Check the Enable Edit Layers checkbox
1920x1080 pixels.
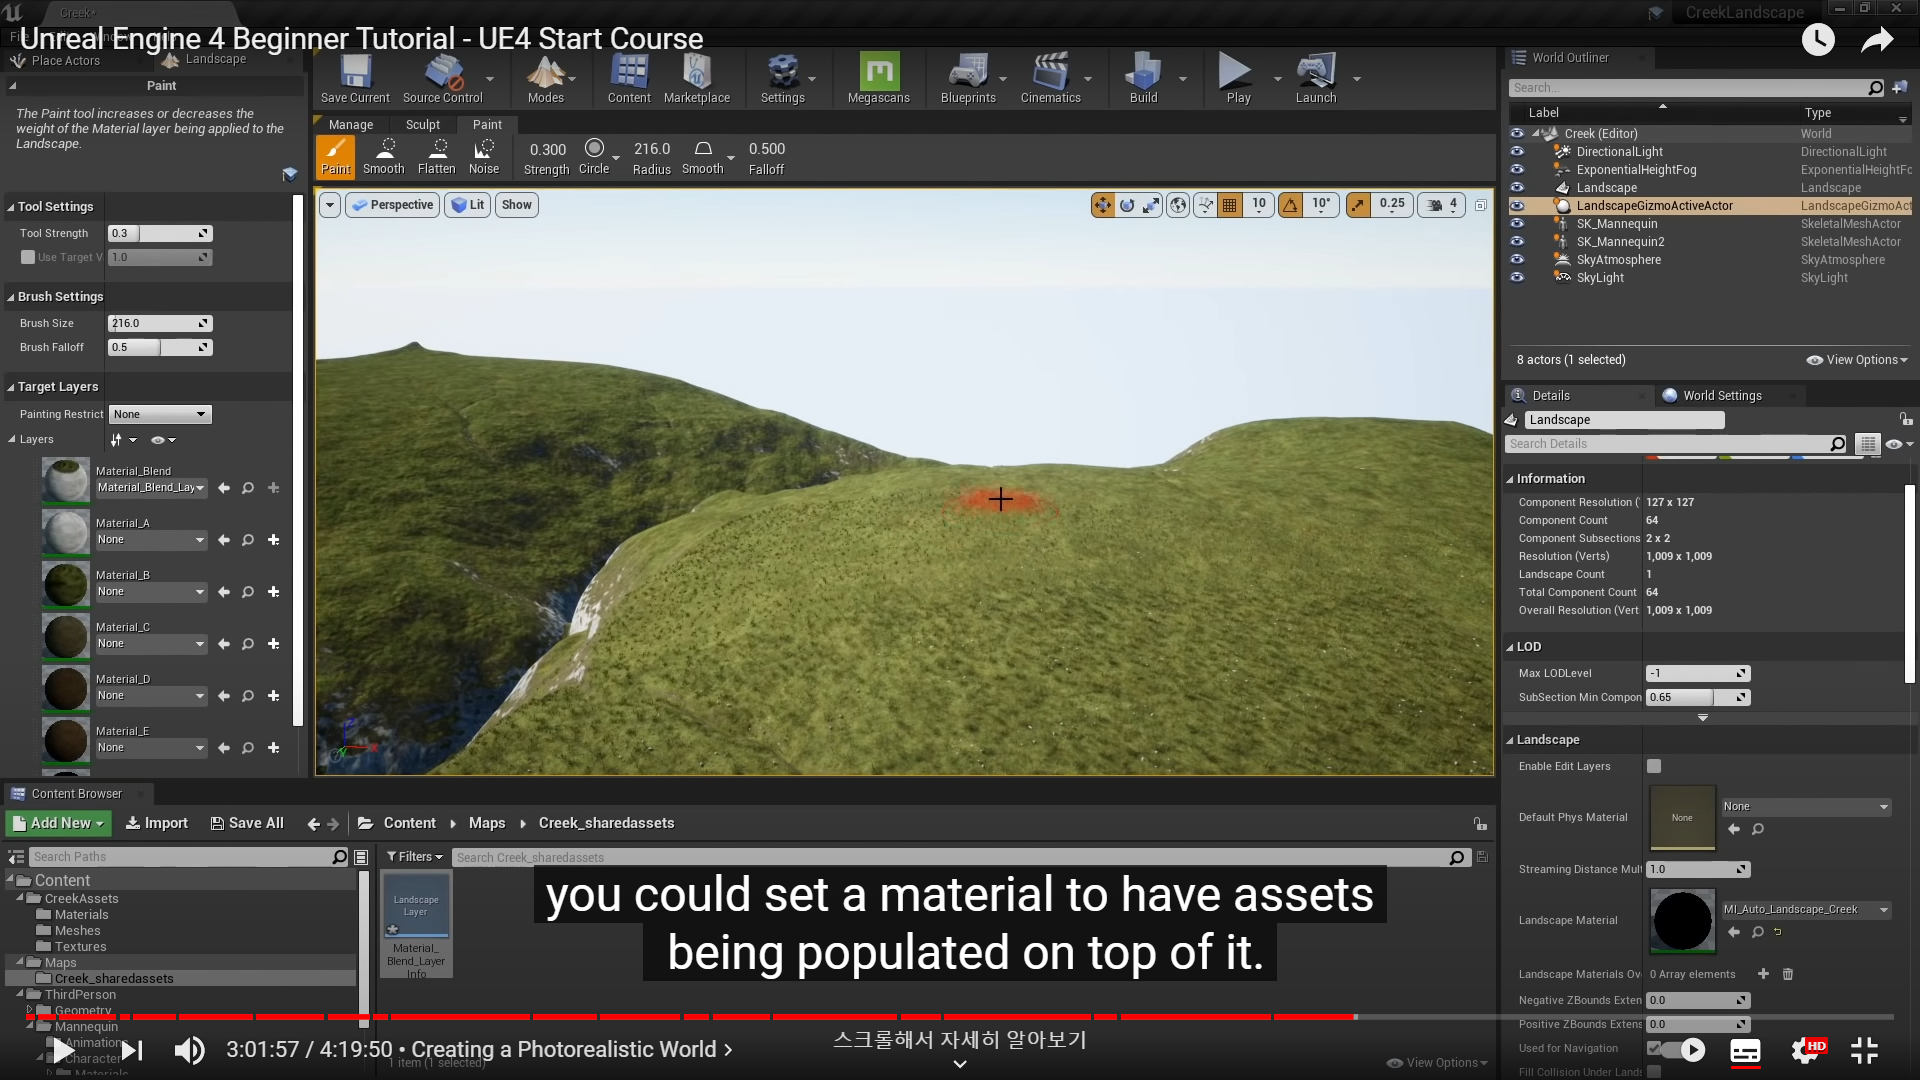[1654, 766]
